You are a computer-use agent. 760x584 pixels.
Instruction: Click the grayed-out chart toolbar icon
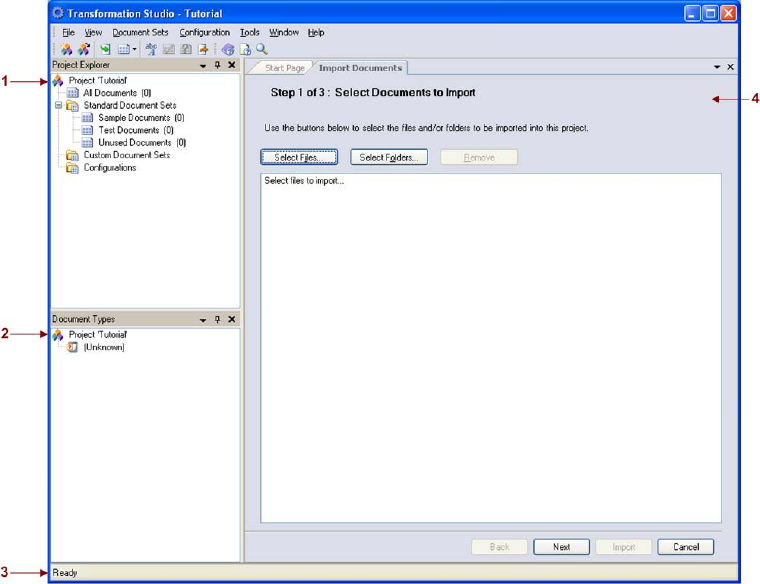(169, 49)
